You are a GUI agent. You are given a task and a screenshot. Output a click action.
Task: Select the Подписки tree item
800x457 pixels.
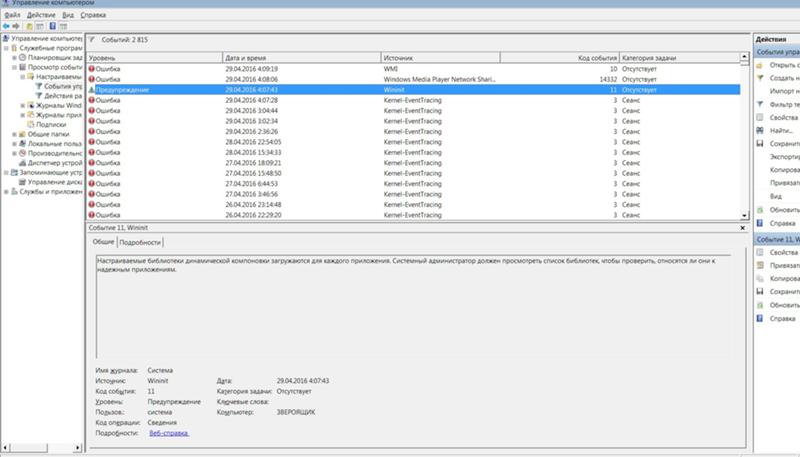51,124
